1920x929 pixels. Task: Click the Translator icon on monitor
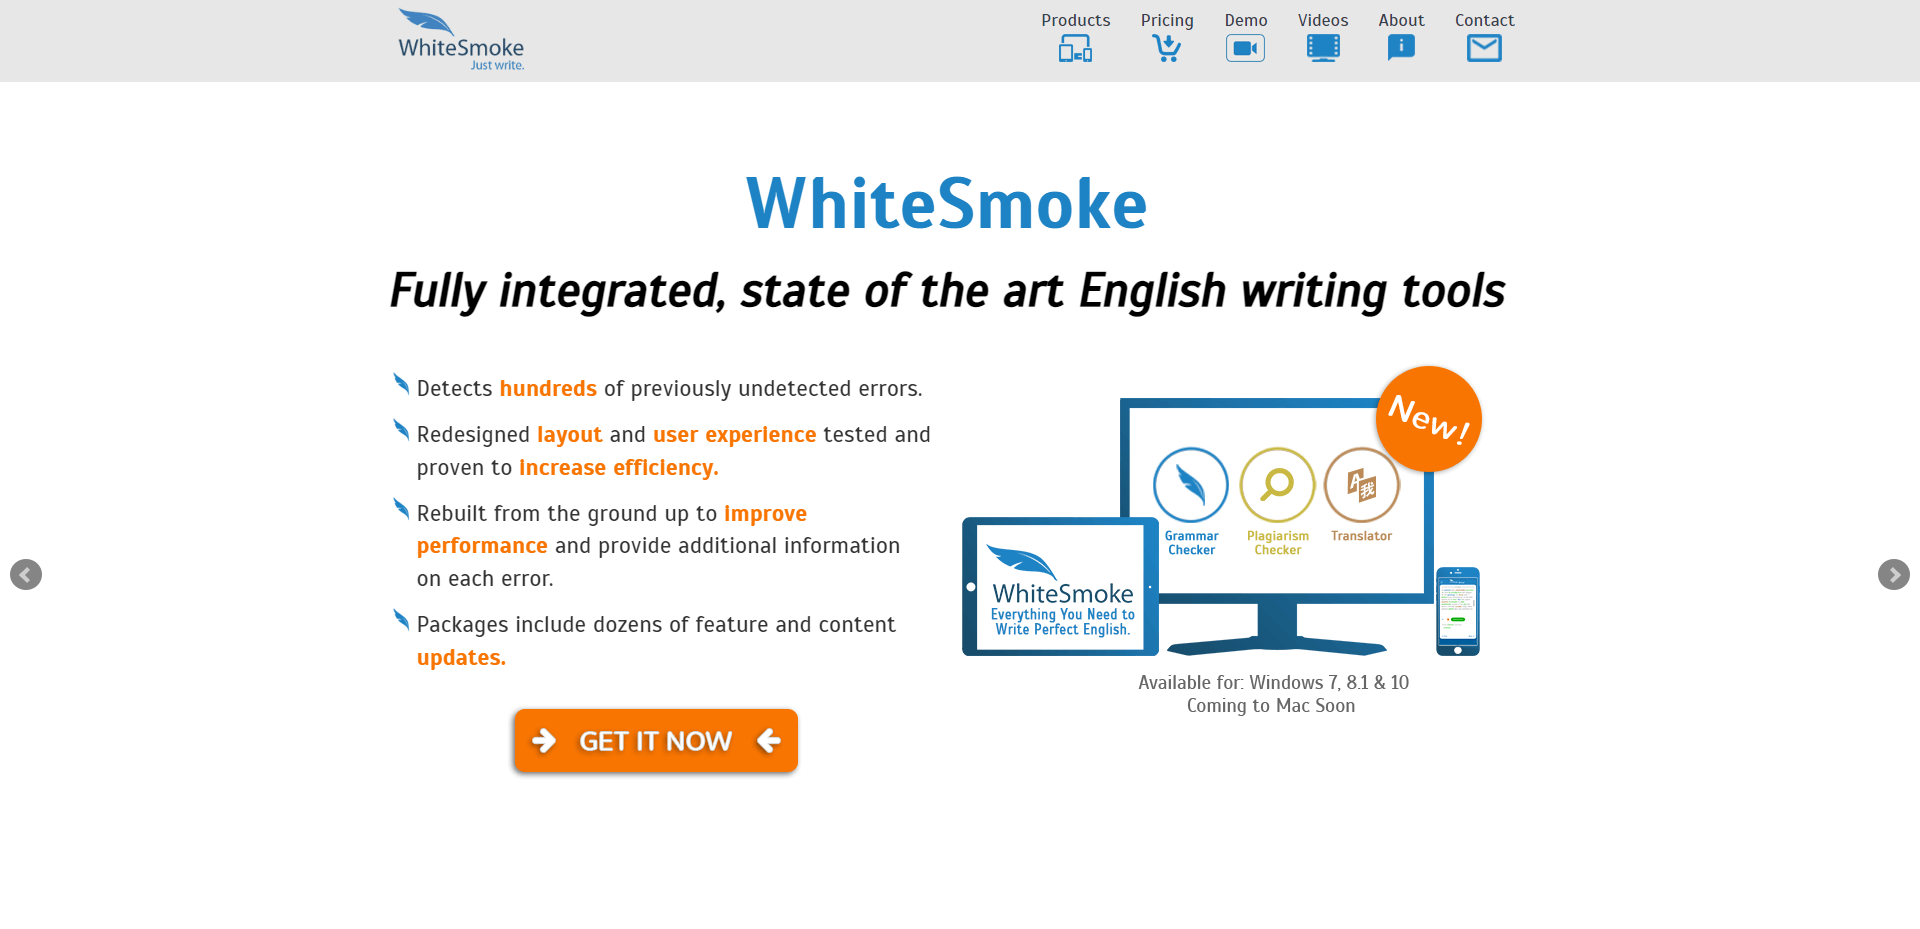click(1362, 485)
